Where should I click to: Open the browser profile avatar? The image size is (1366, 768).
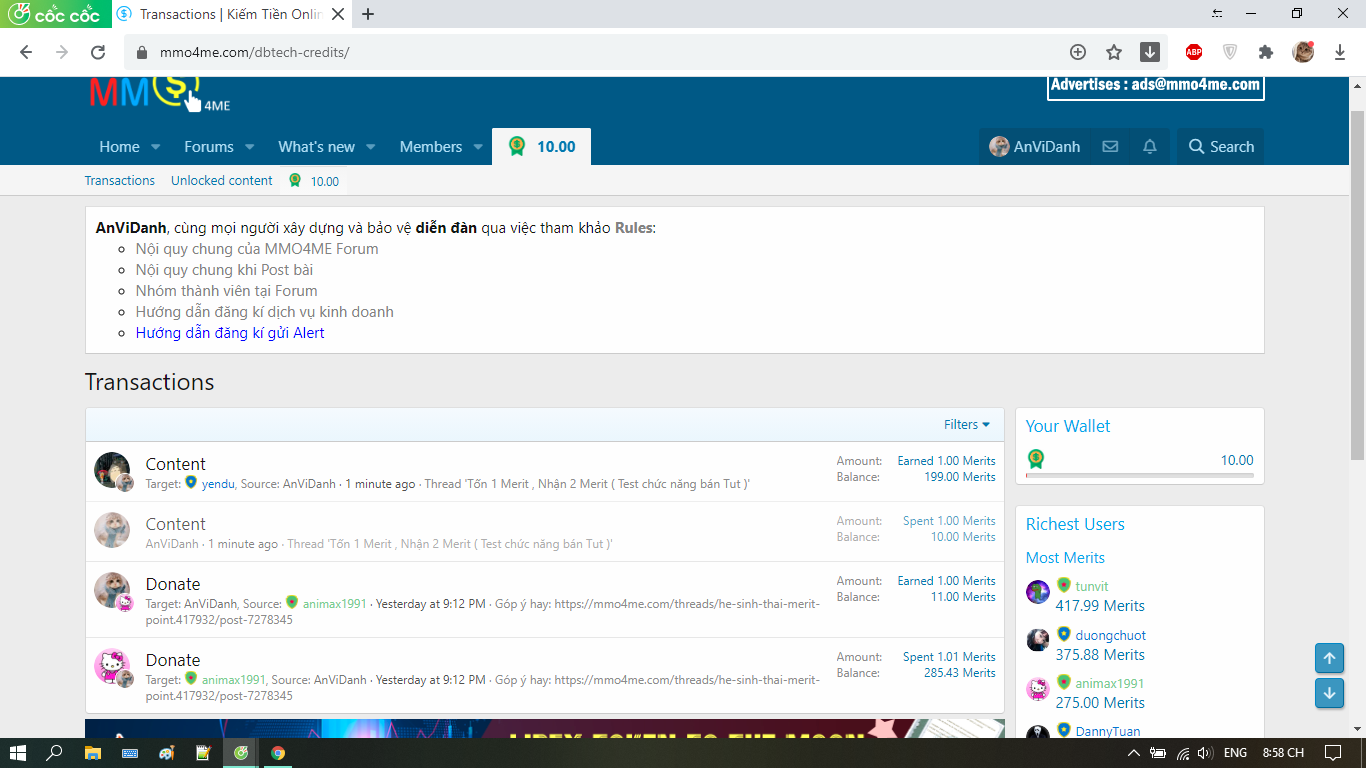tap(1303, 52)
